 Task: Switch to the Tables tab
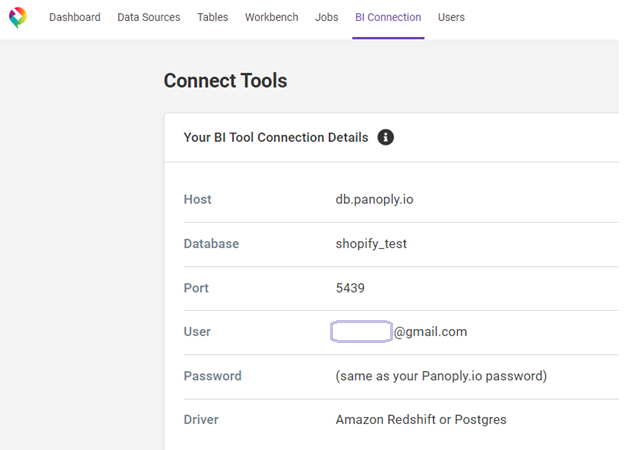[x=213, y=18]
